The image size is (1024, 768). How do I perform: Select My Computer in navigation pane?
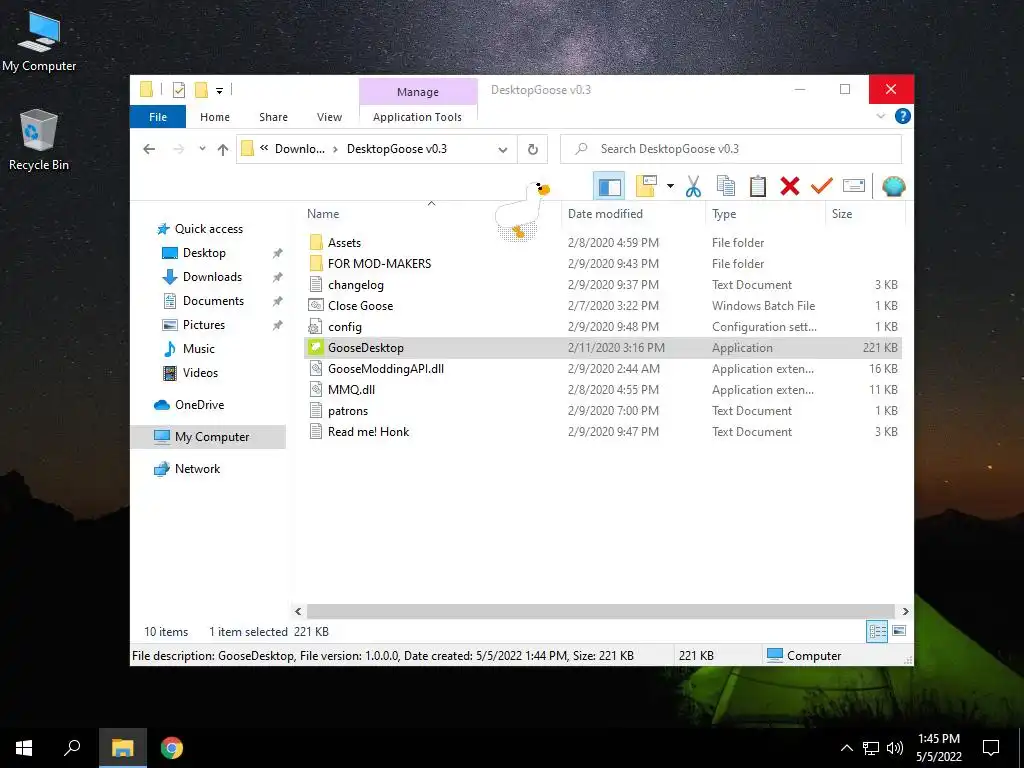[x=209, y=437]
